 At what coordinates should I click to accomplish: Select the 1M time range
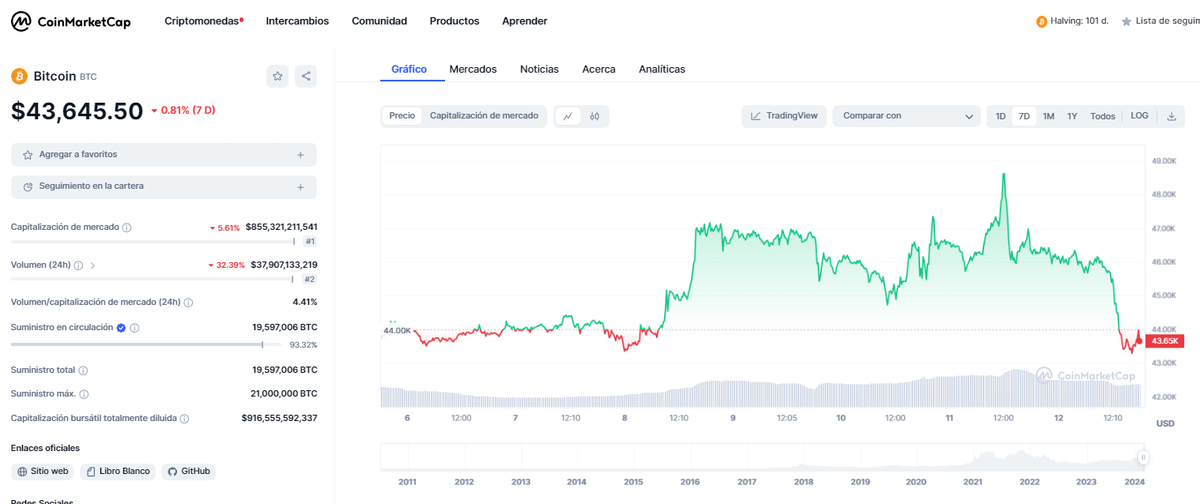point(1048,116)
